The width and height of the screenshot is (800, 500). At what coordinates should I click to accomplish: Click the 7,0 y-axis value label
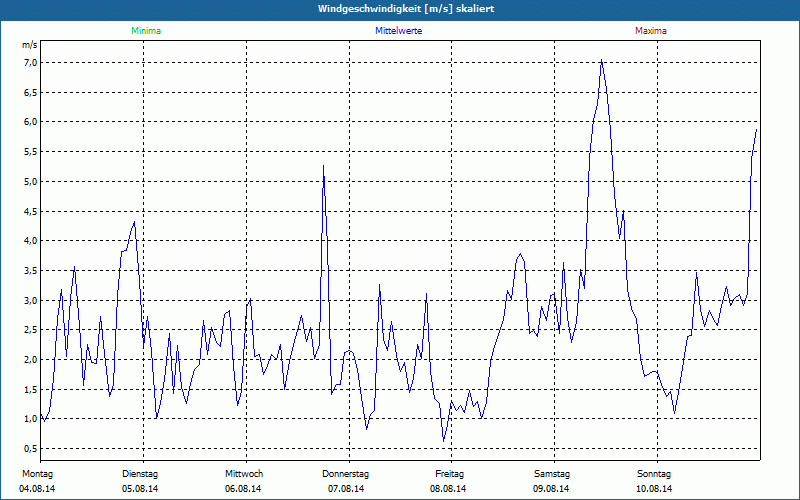click(x=30, y=62)
